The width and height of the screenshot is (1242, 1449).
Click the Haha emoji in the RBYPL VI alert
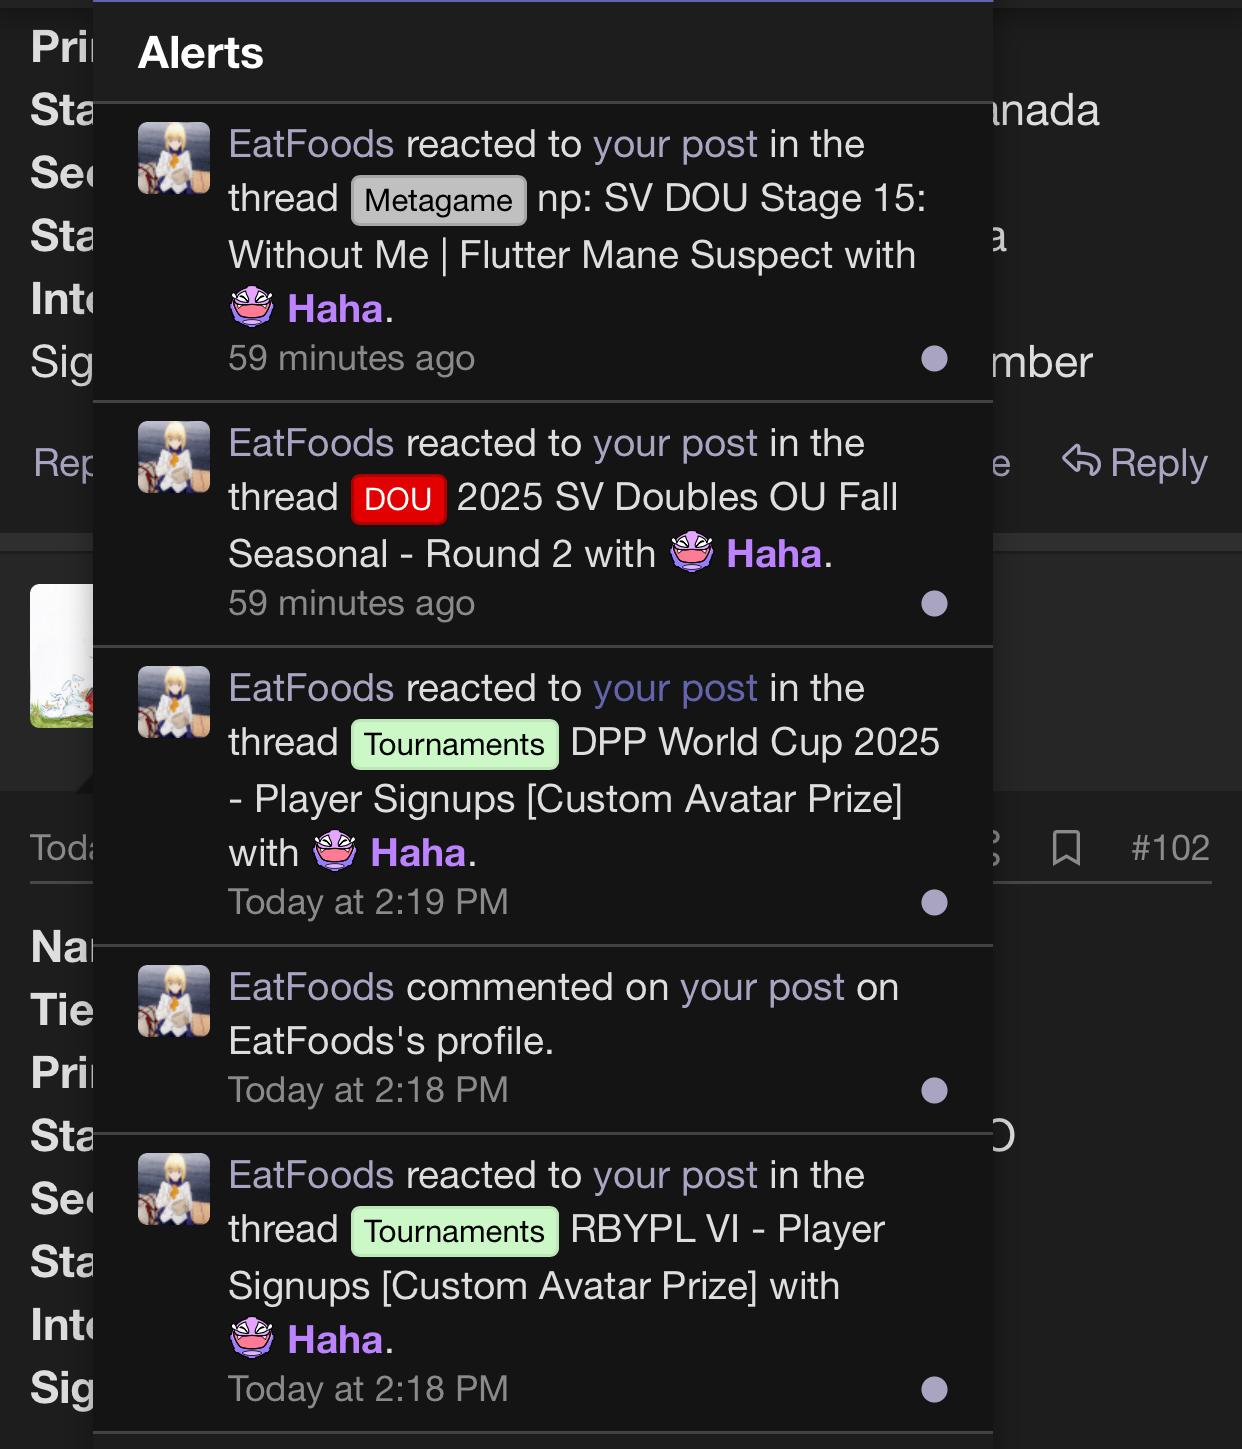[x=252, y=1339]
